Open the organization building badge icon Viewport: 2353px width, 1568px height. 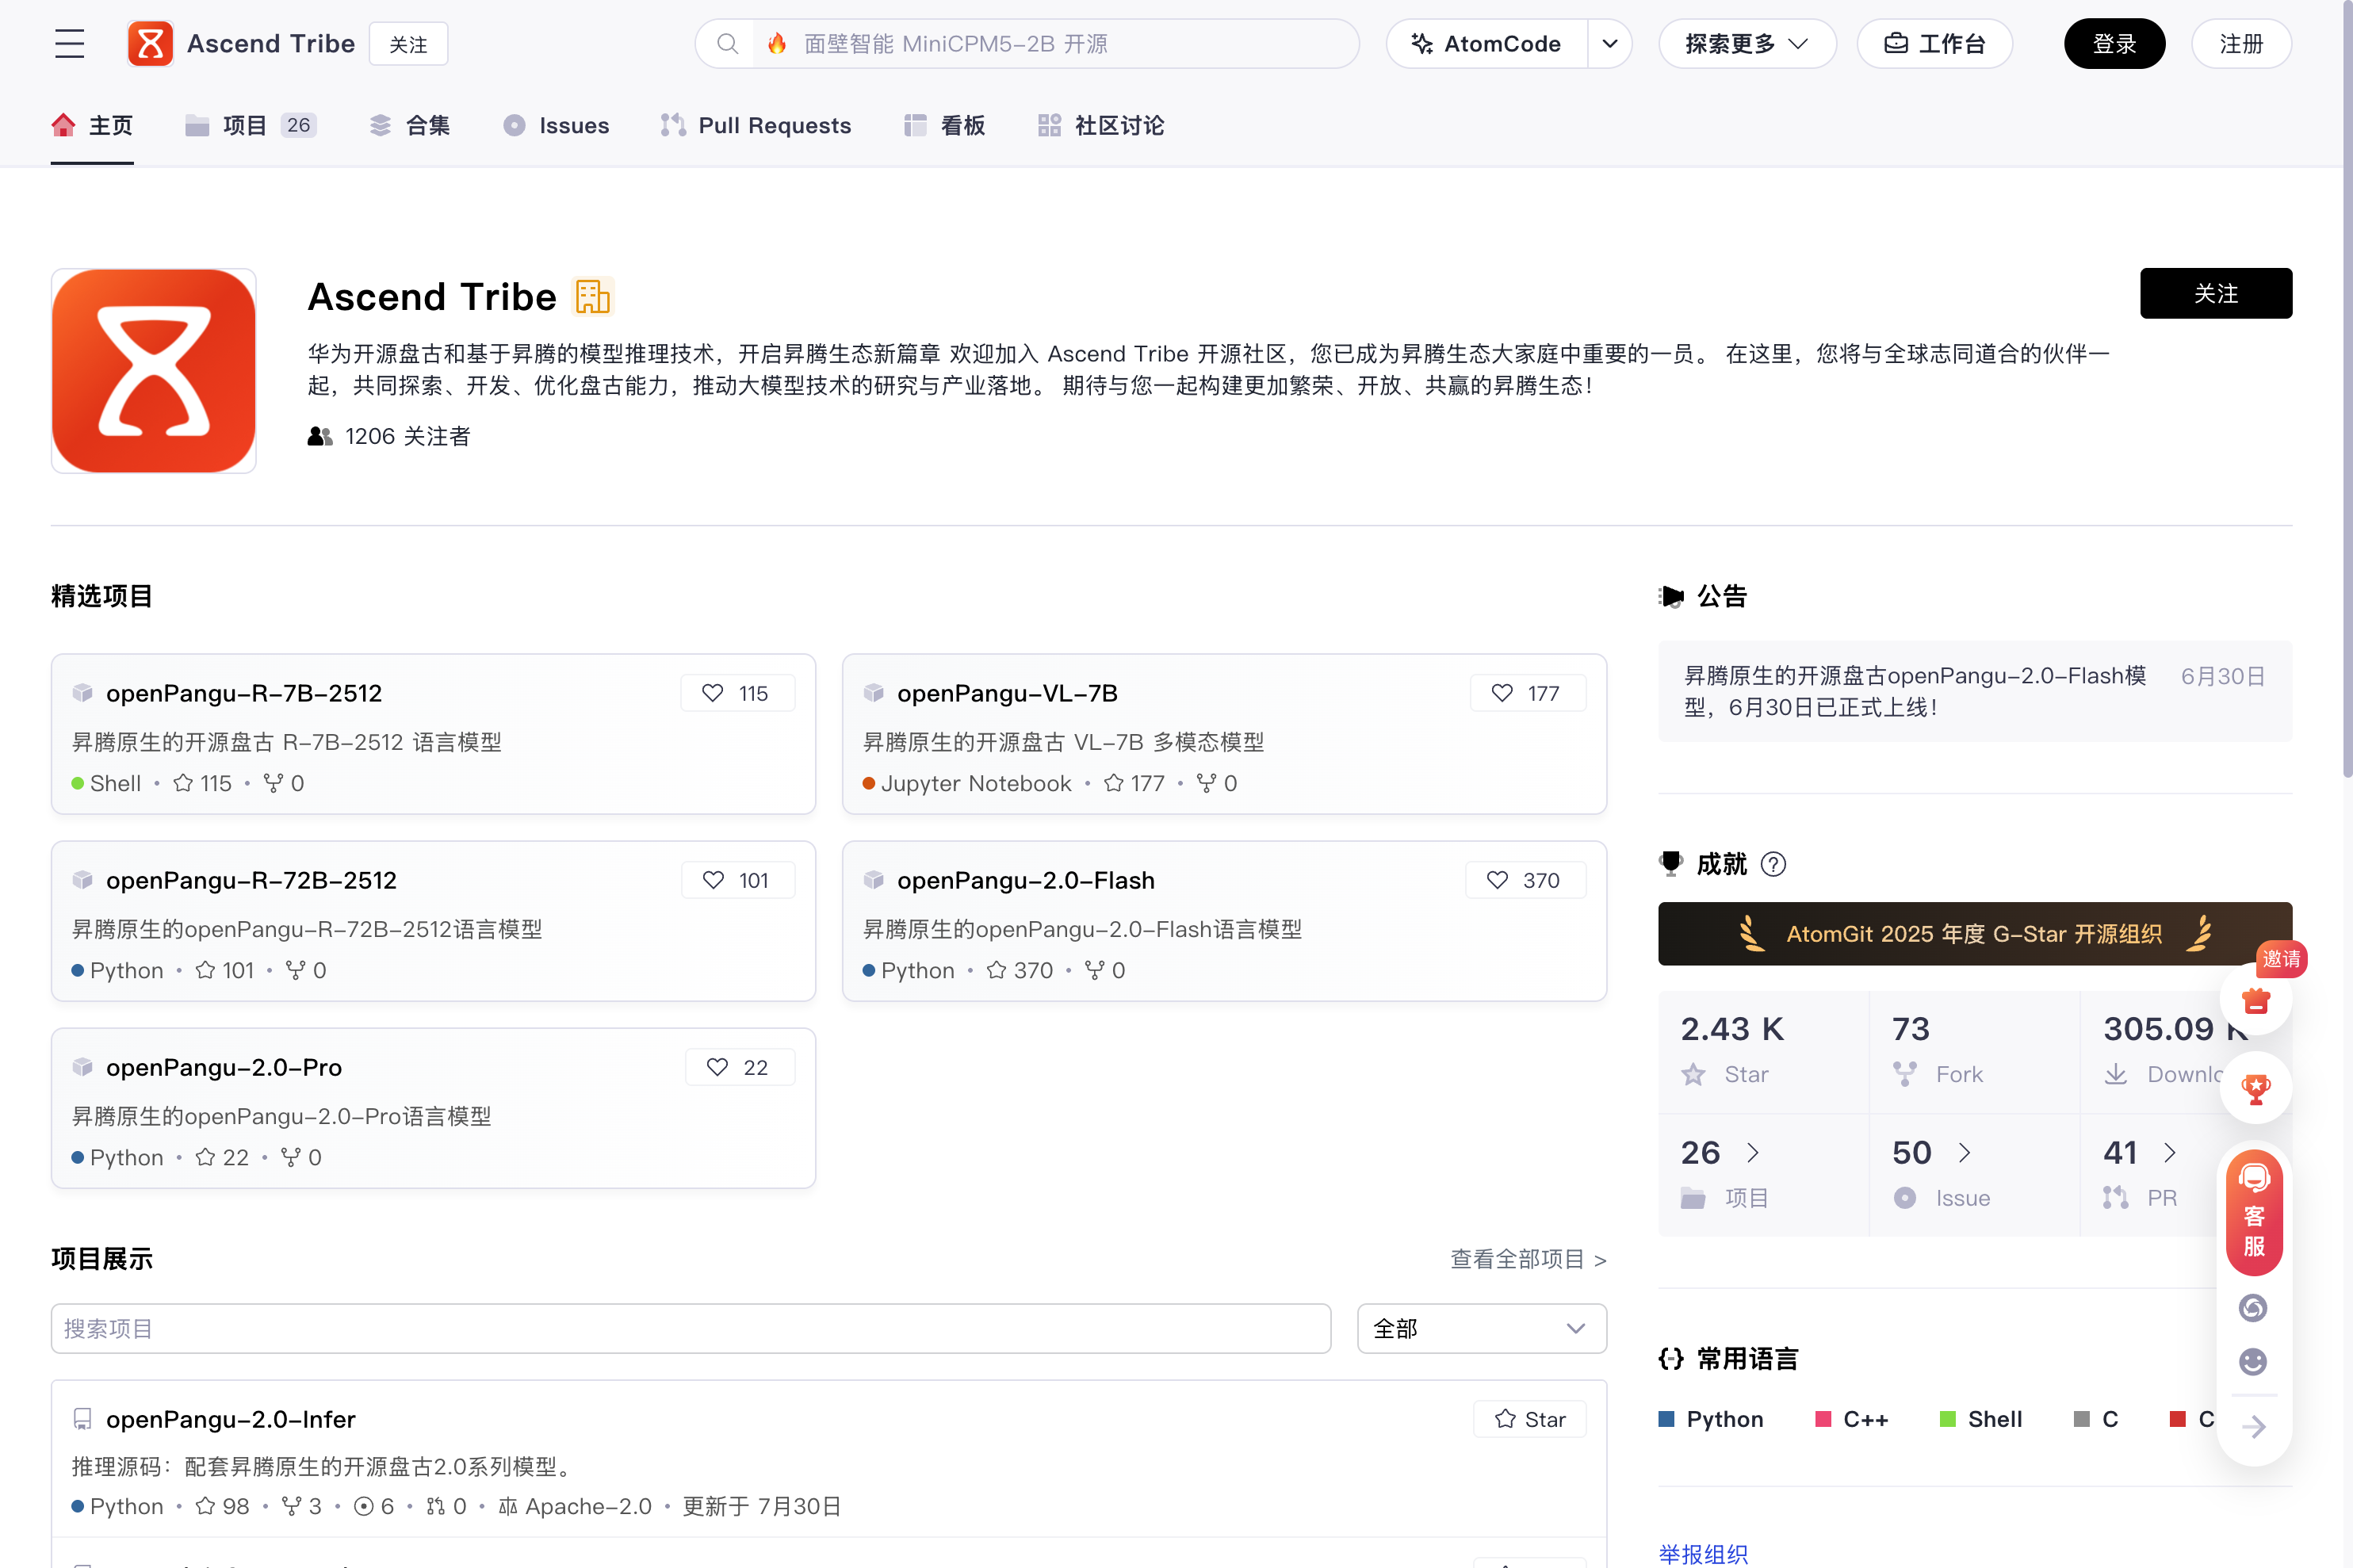(592, 297)
